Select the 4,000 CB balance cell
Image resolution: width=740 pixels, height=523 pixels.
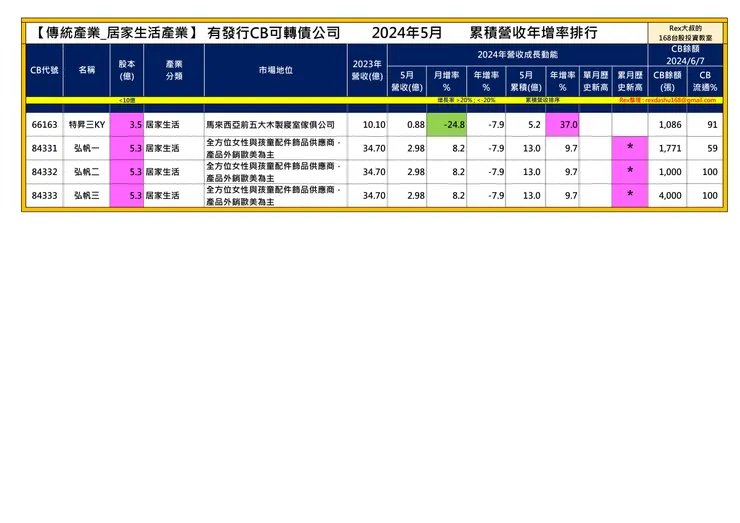point(667,195)
